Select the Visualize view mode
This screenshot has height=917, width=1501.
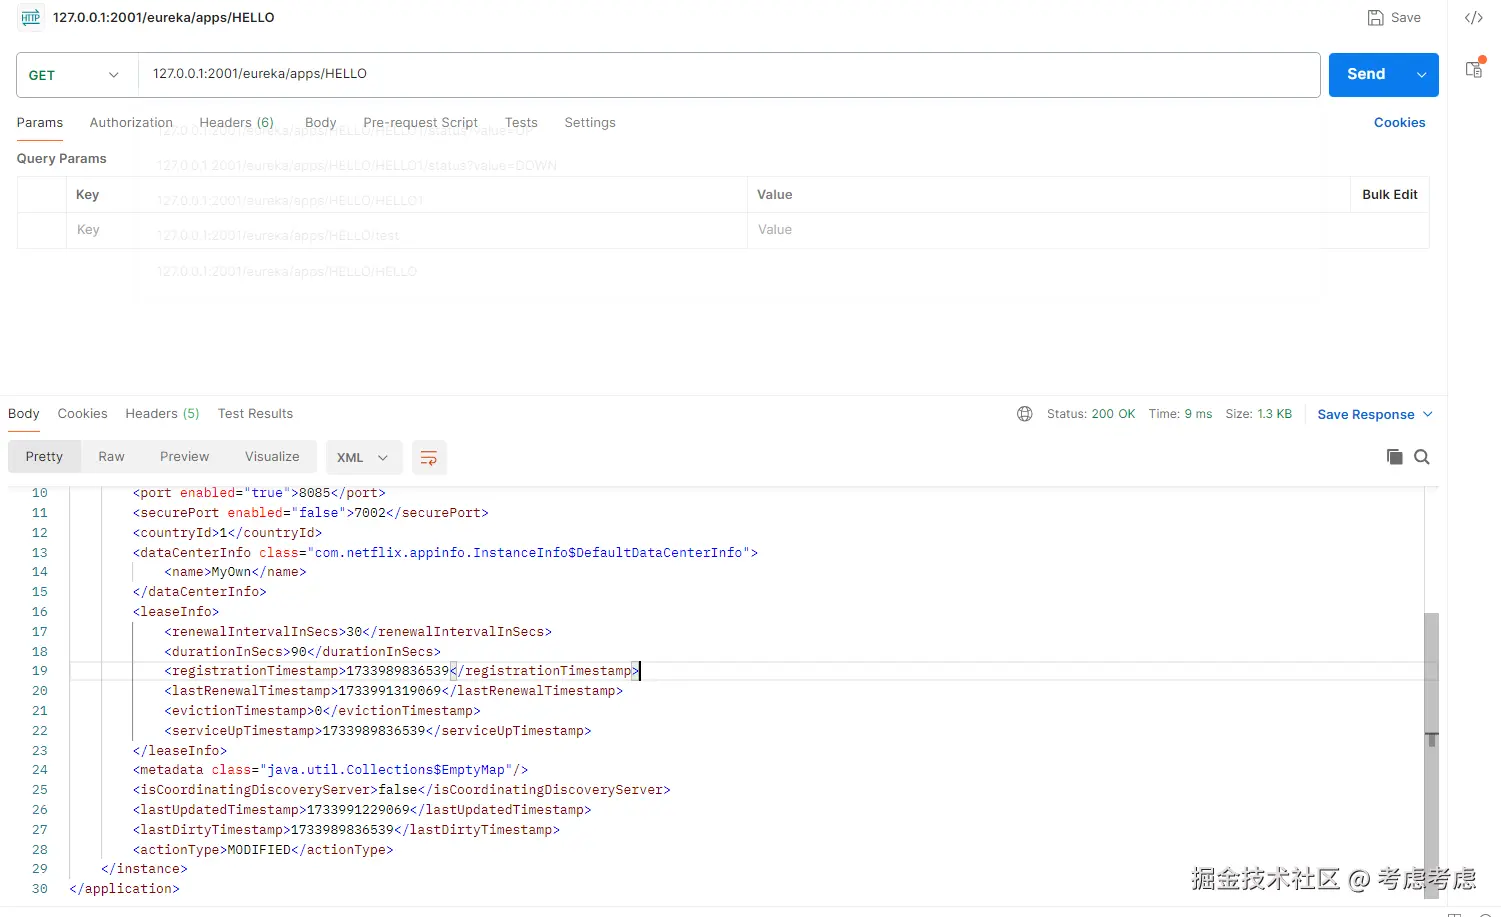(x=272, y=457)
